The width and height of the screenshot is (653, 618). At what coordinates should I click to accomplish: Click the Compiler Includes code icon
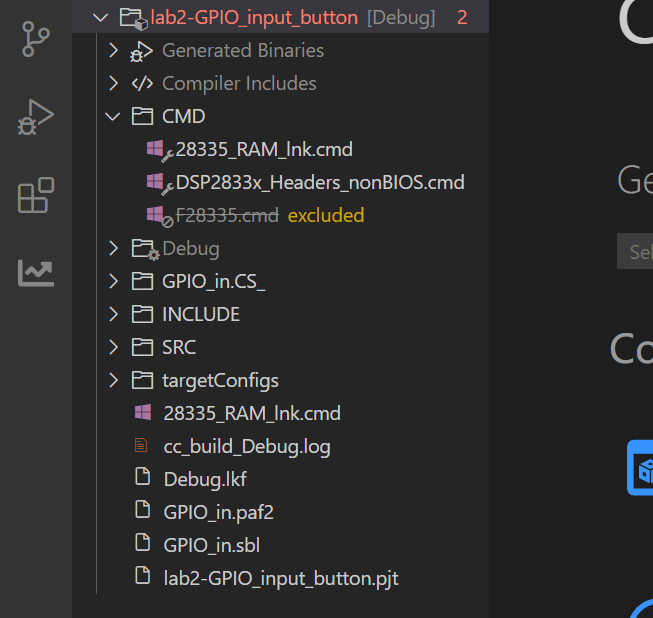(x=143, y=84)
